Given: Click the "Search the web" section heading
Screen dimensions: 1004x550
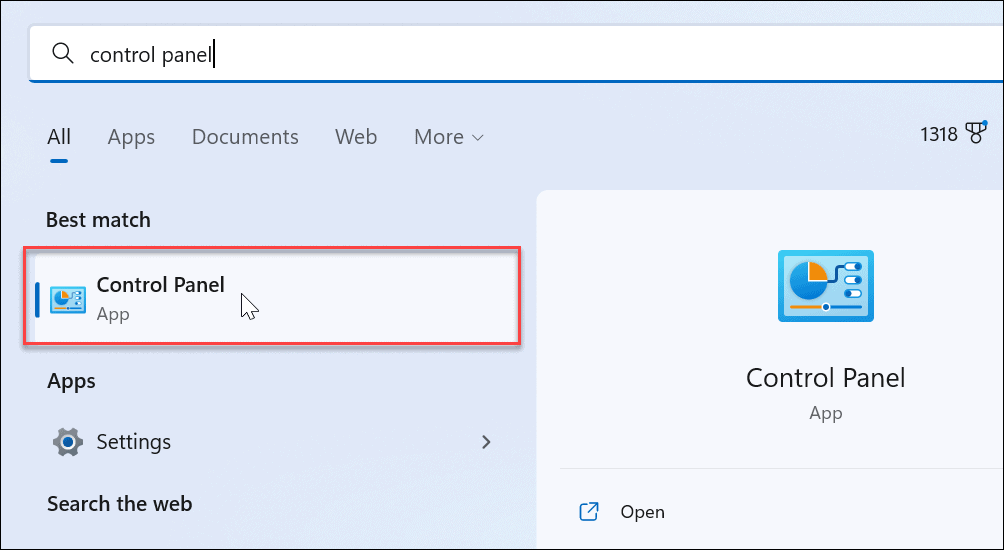Looking at the screenshot, I should pyautogui.click(x=119, y=504).
